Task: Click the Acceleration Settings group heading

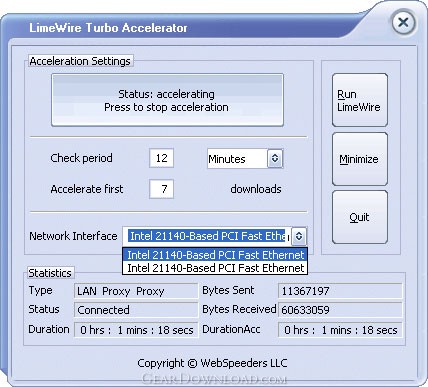Action: click(x=80, y=61)
